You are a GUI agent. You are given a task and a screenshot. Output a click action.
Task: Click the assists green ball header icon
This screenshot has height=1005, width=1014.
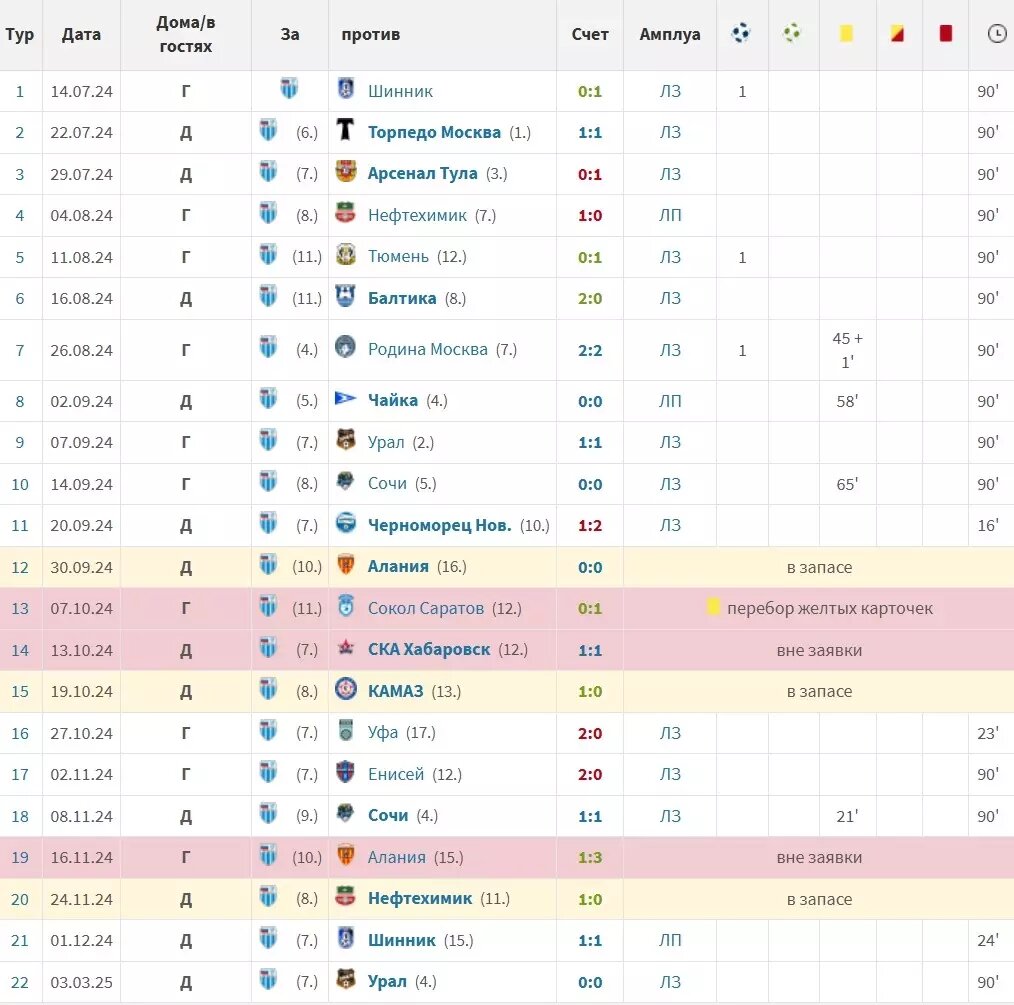(792, 32)
